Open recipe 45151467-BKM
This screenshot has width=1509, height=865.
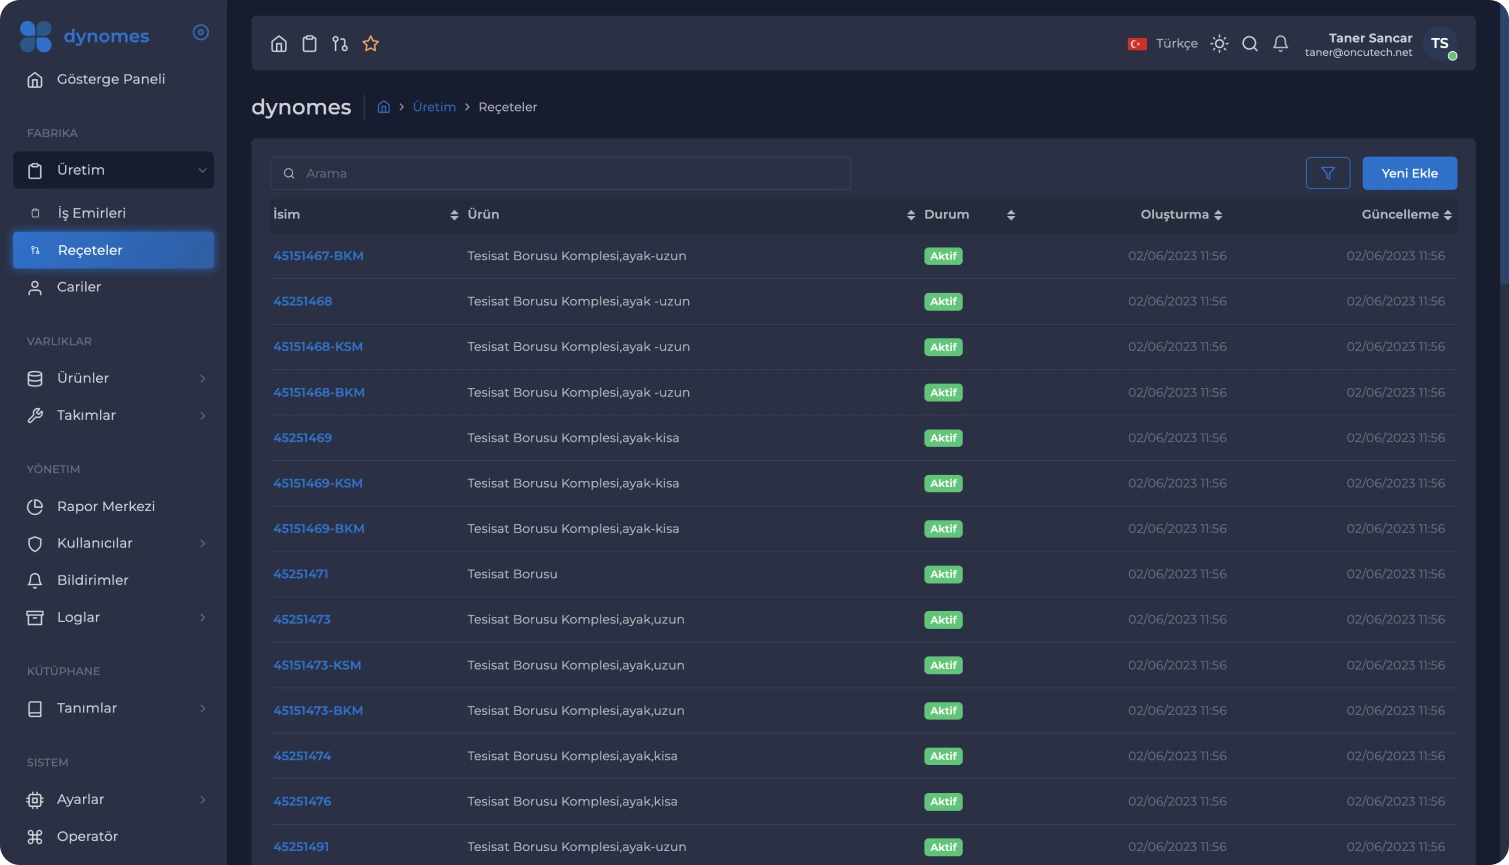coord(318,256)
